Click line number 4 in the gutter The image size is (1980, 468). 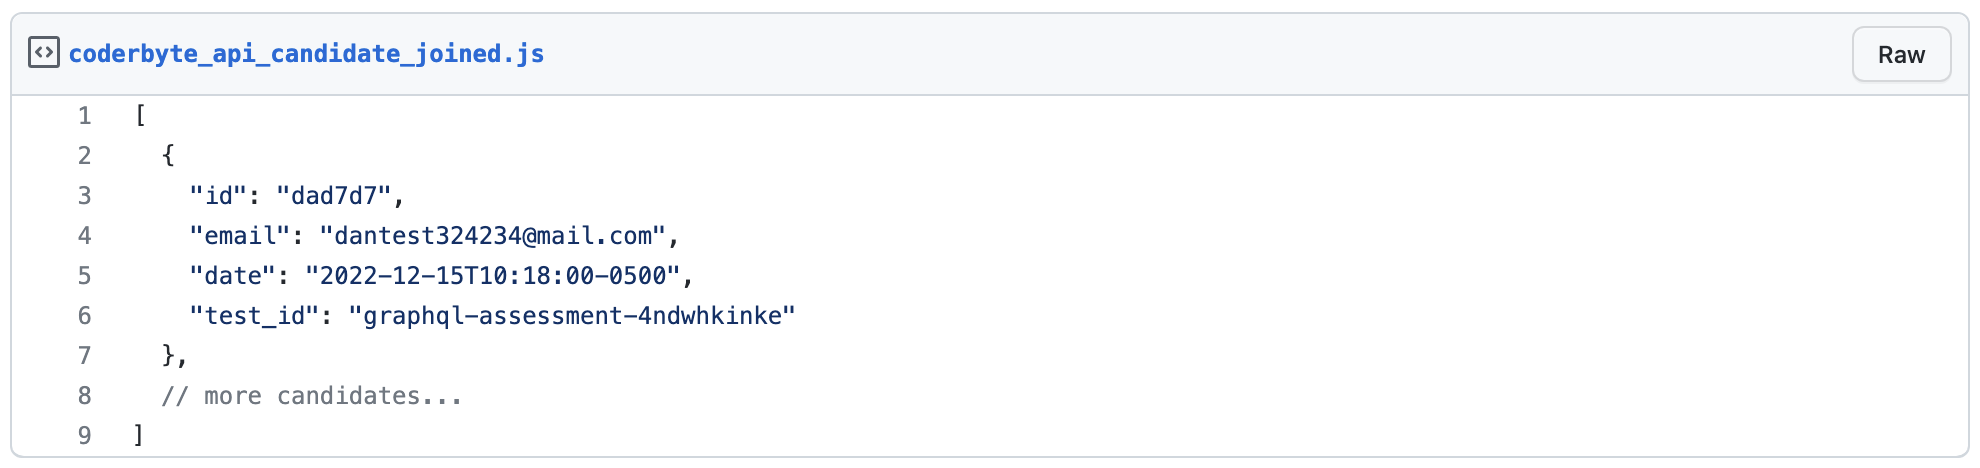click(85, 236)
